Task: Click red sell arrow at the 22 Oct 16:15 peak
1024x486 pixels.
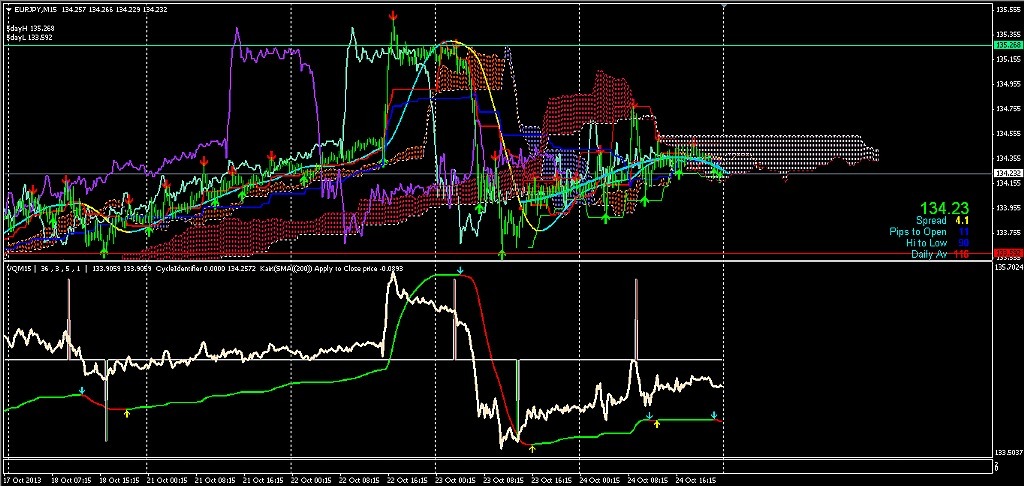Action: (x=392, y=14)
